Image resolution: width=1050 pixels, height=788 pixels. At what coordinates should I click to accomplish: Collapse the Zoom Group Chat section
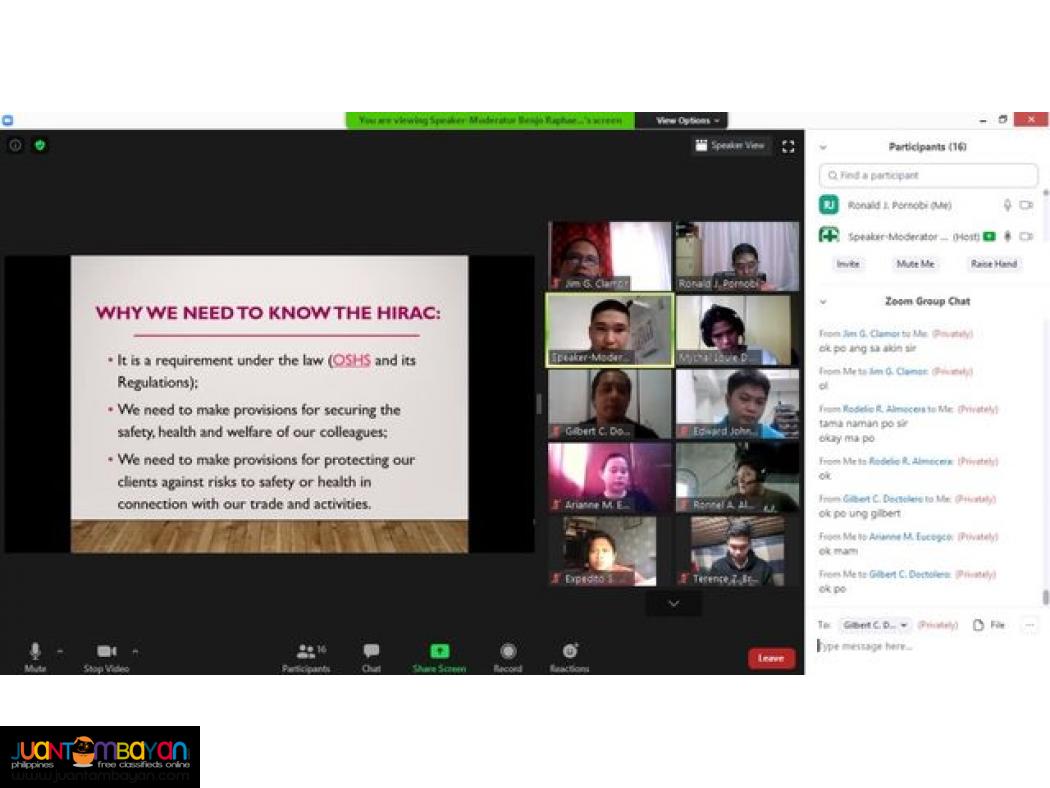click(x=823, y=301)
